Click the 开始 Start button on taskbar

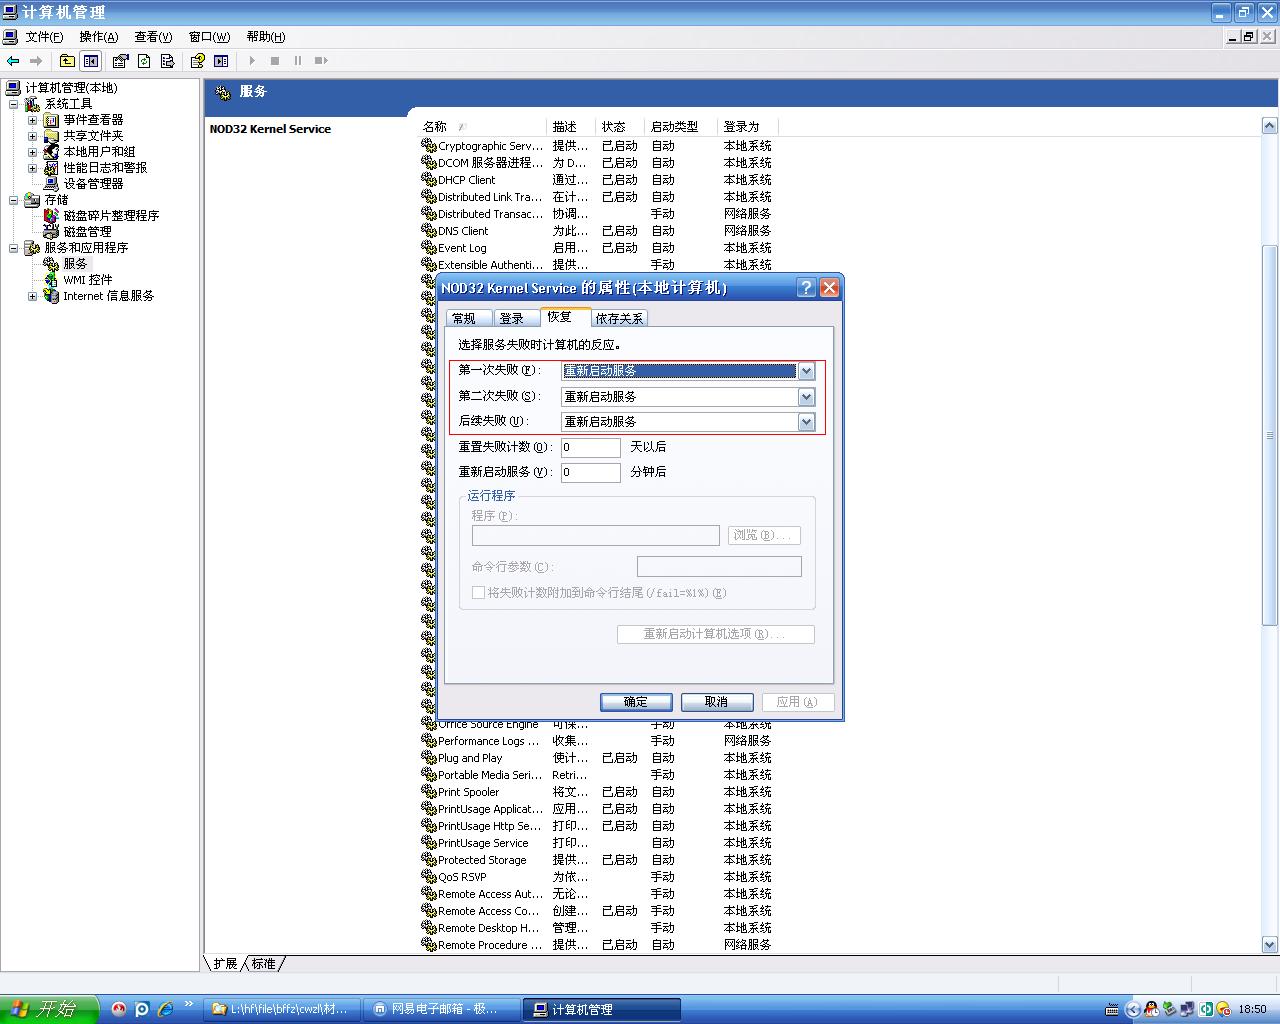tap(48, 1009)
